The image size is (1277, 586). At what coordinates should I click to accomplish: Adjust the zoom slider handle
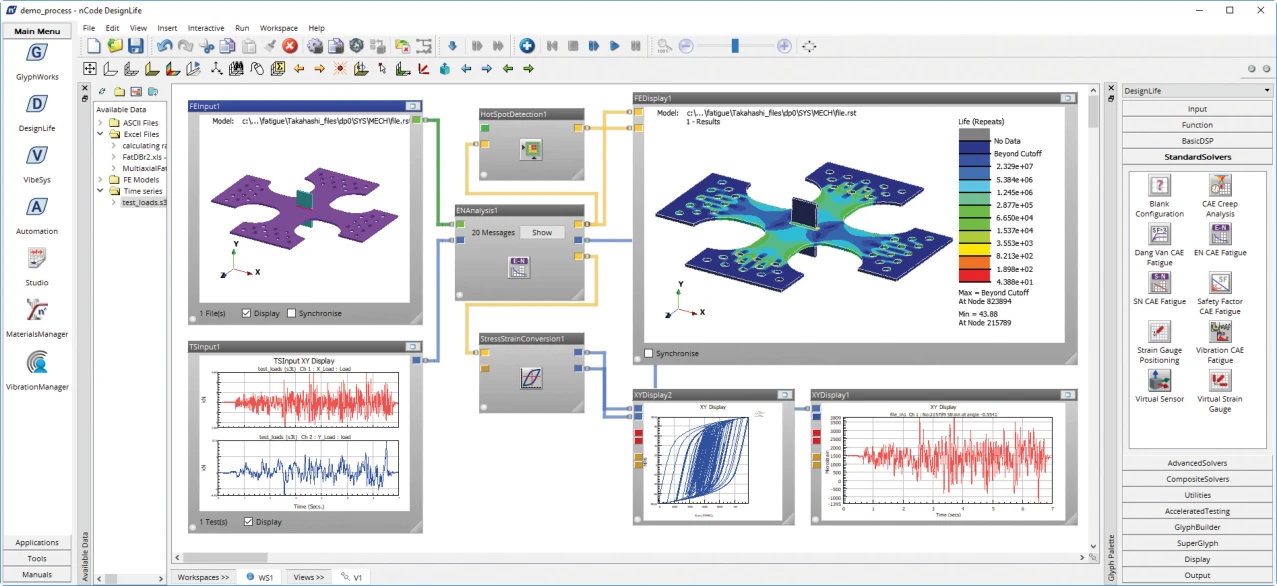[x=735, y=46]
